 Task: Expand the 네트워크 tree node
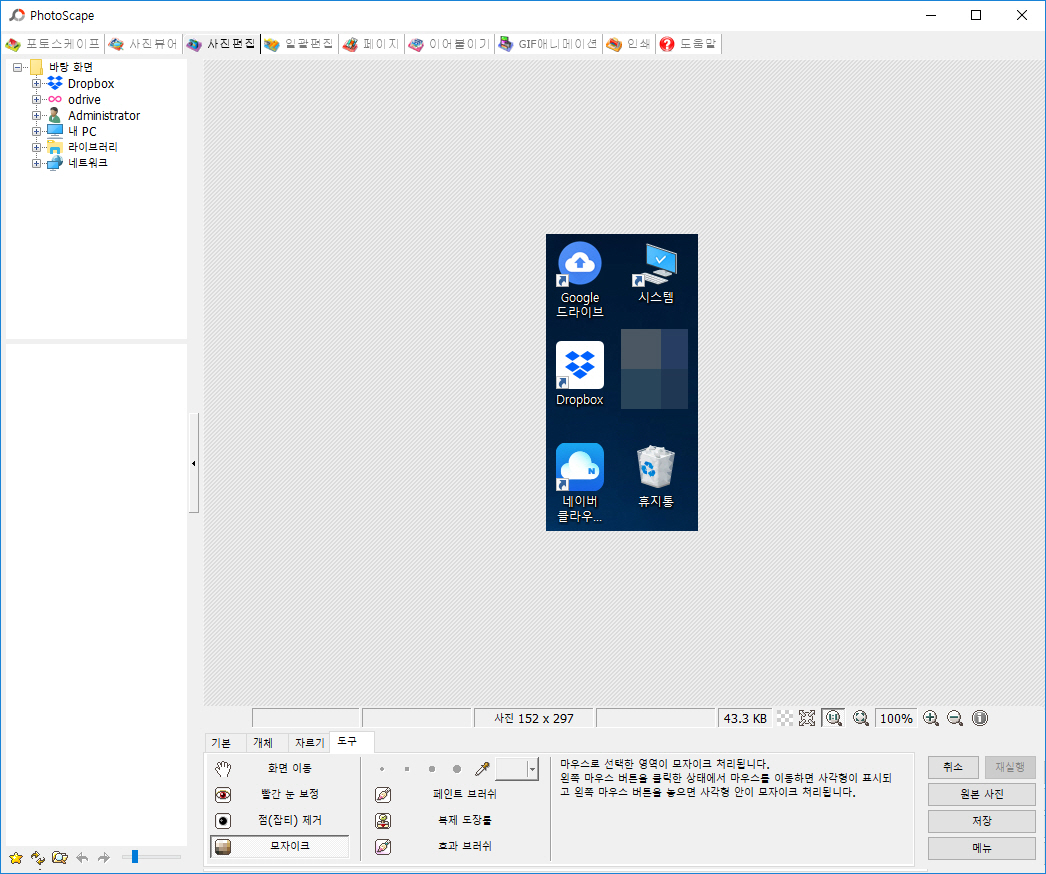(37, 163)
